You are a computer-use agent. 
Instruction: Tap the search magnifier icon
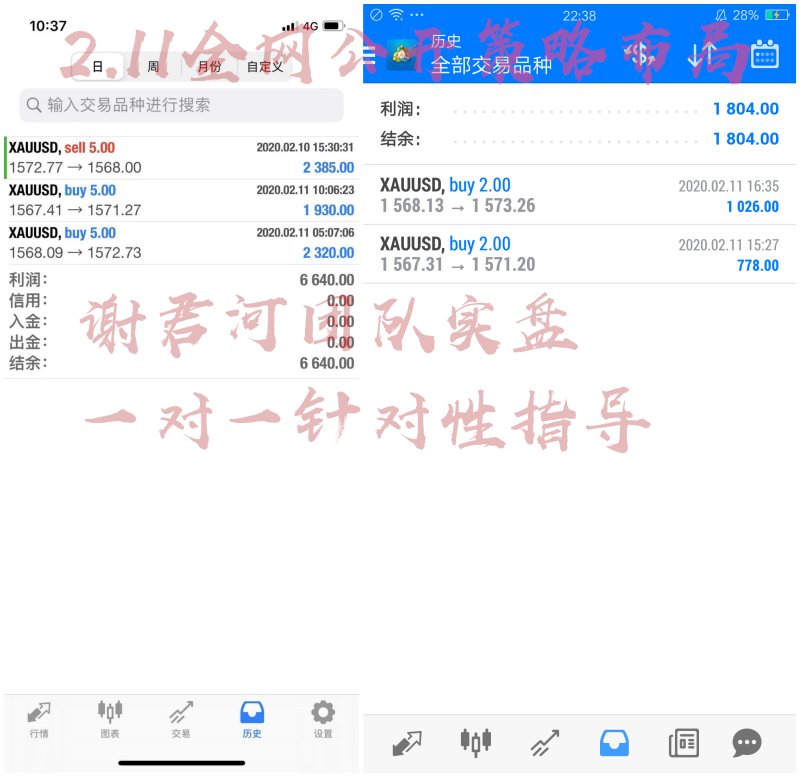point(34,105)
